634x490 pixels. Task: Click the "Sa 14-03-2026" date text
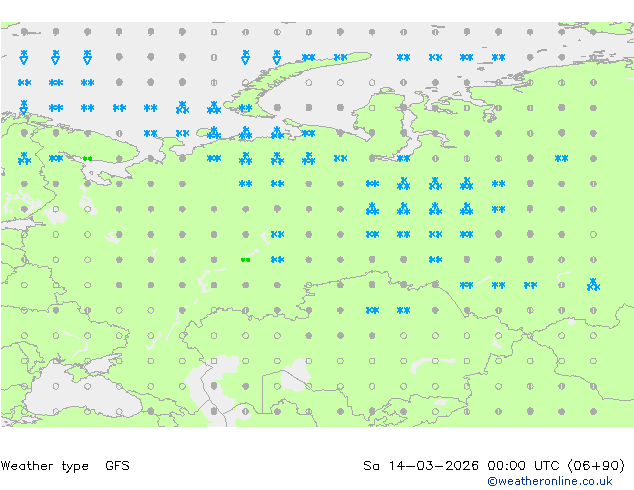(x=421, y=466)
